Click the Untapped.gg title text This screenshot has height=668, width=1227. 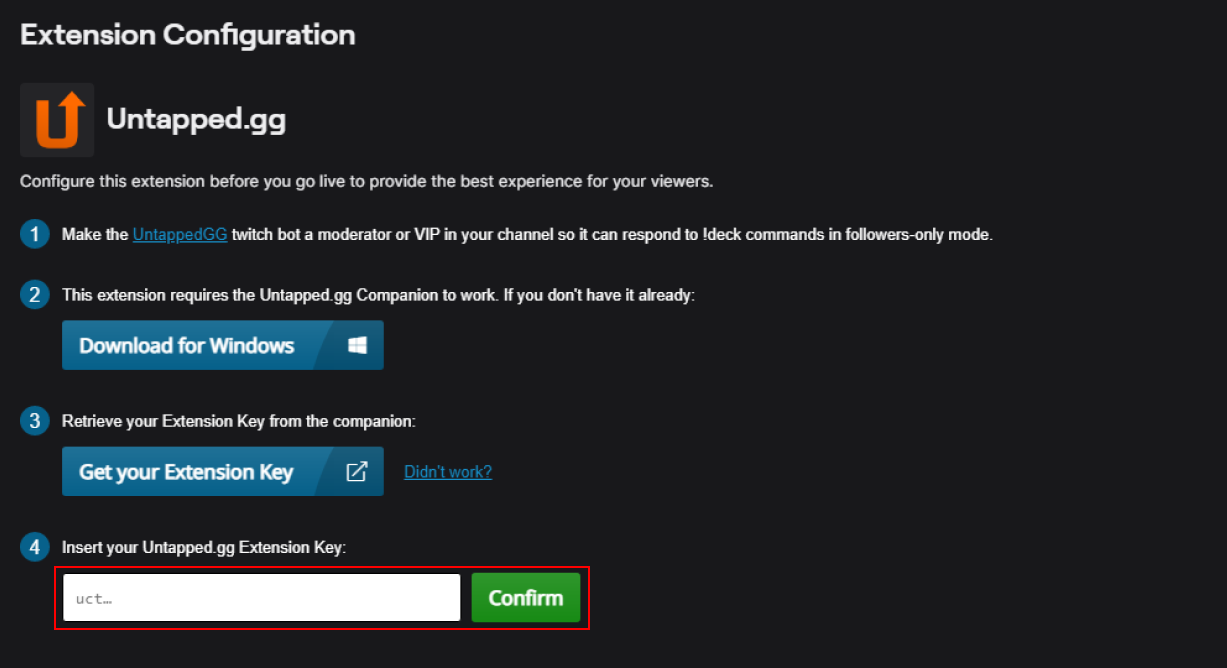point(196,120)
